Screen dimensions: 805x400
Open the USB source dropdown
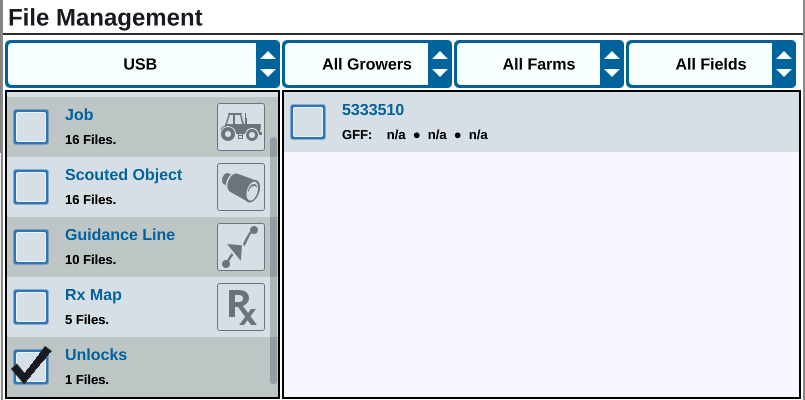142,65
